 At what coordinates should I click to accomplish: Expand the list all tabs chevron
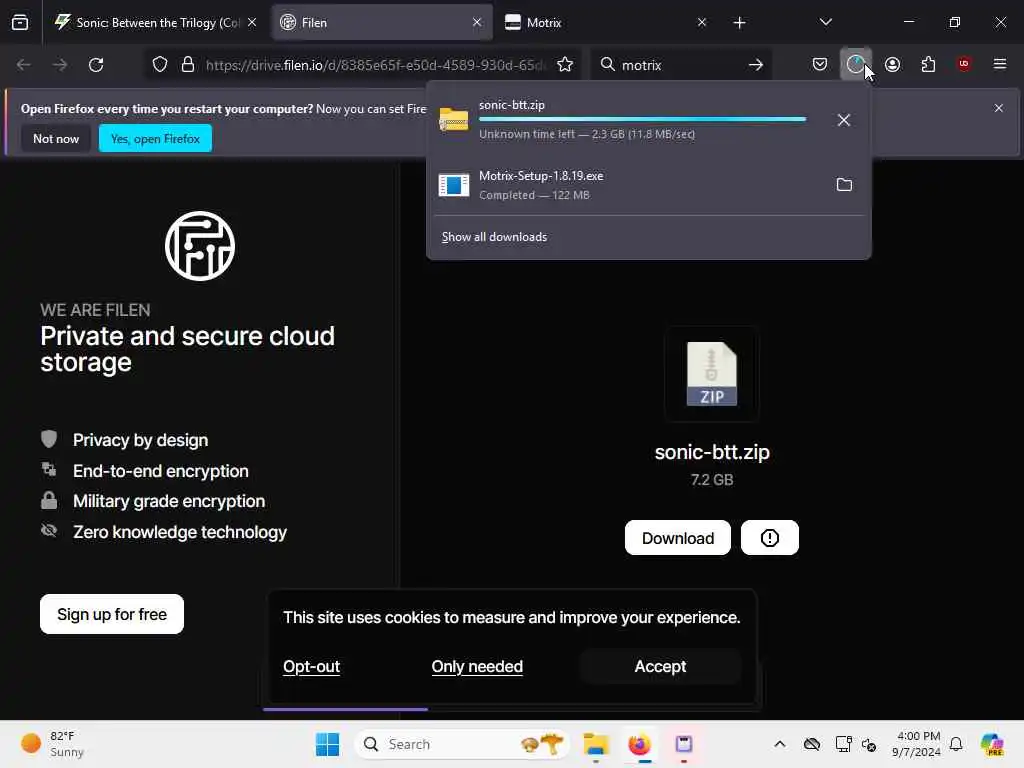coord(825,22)
